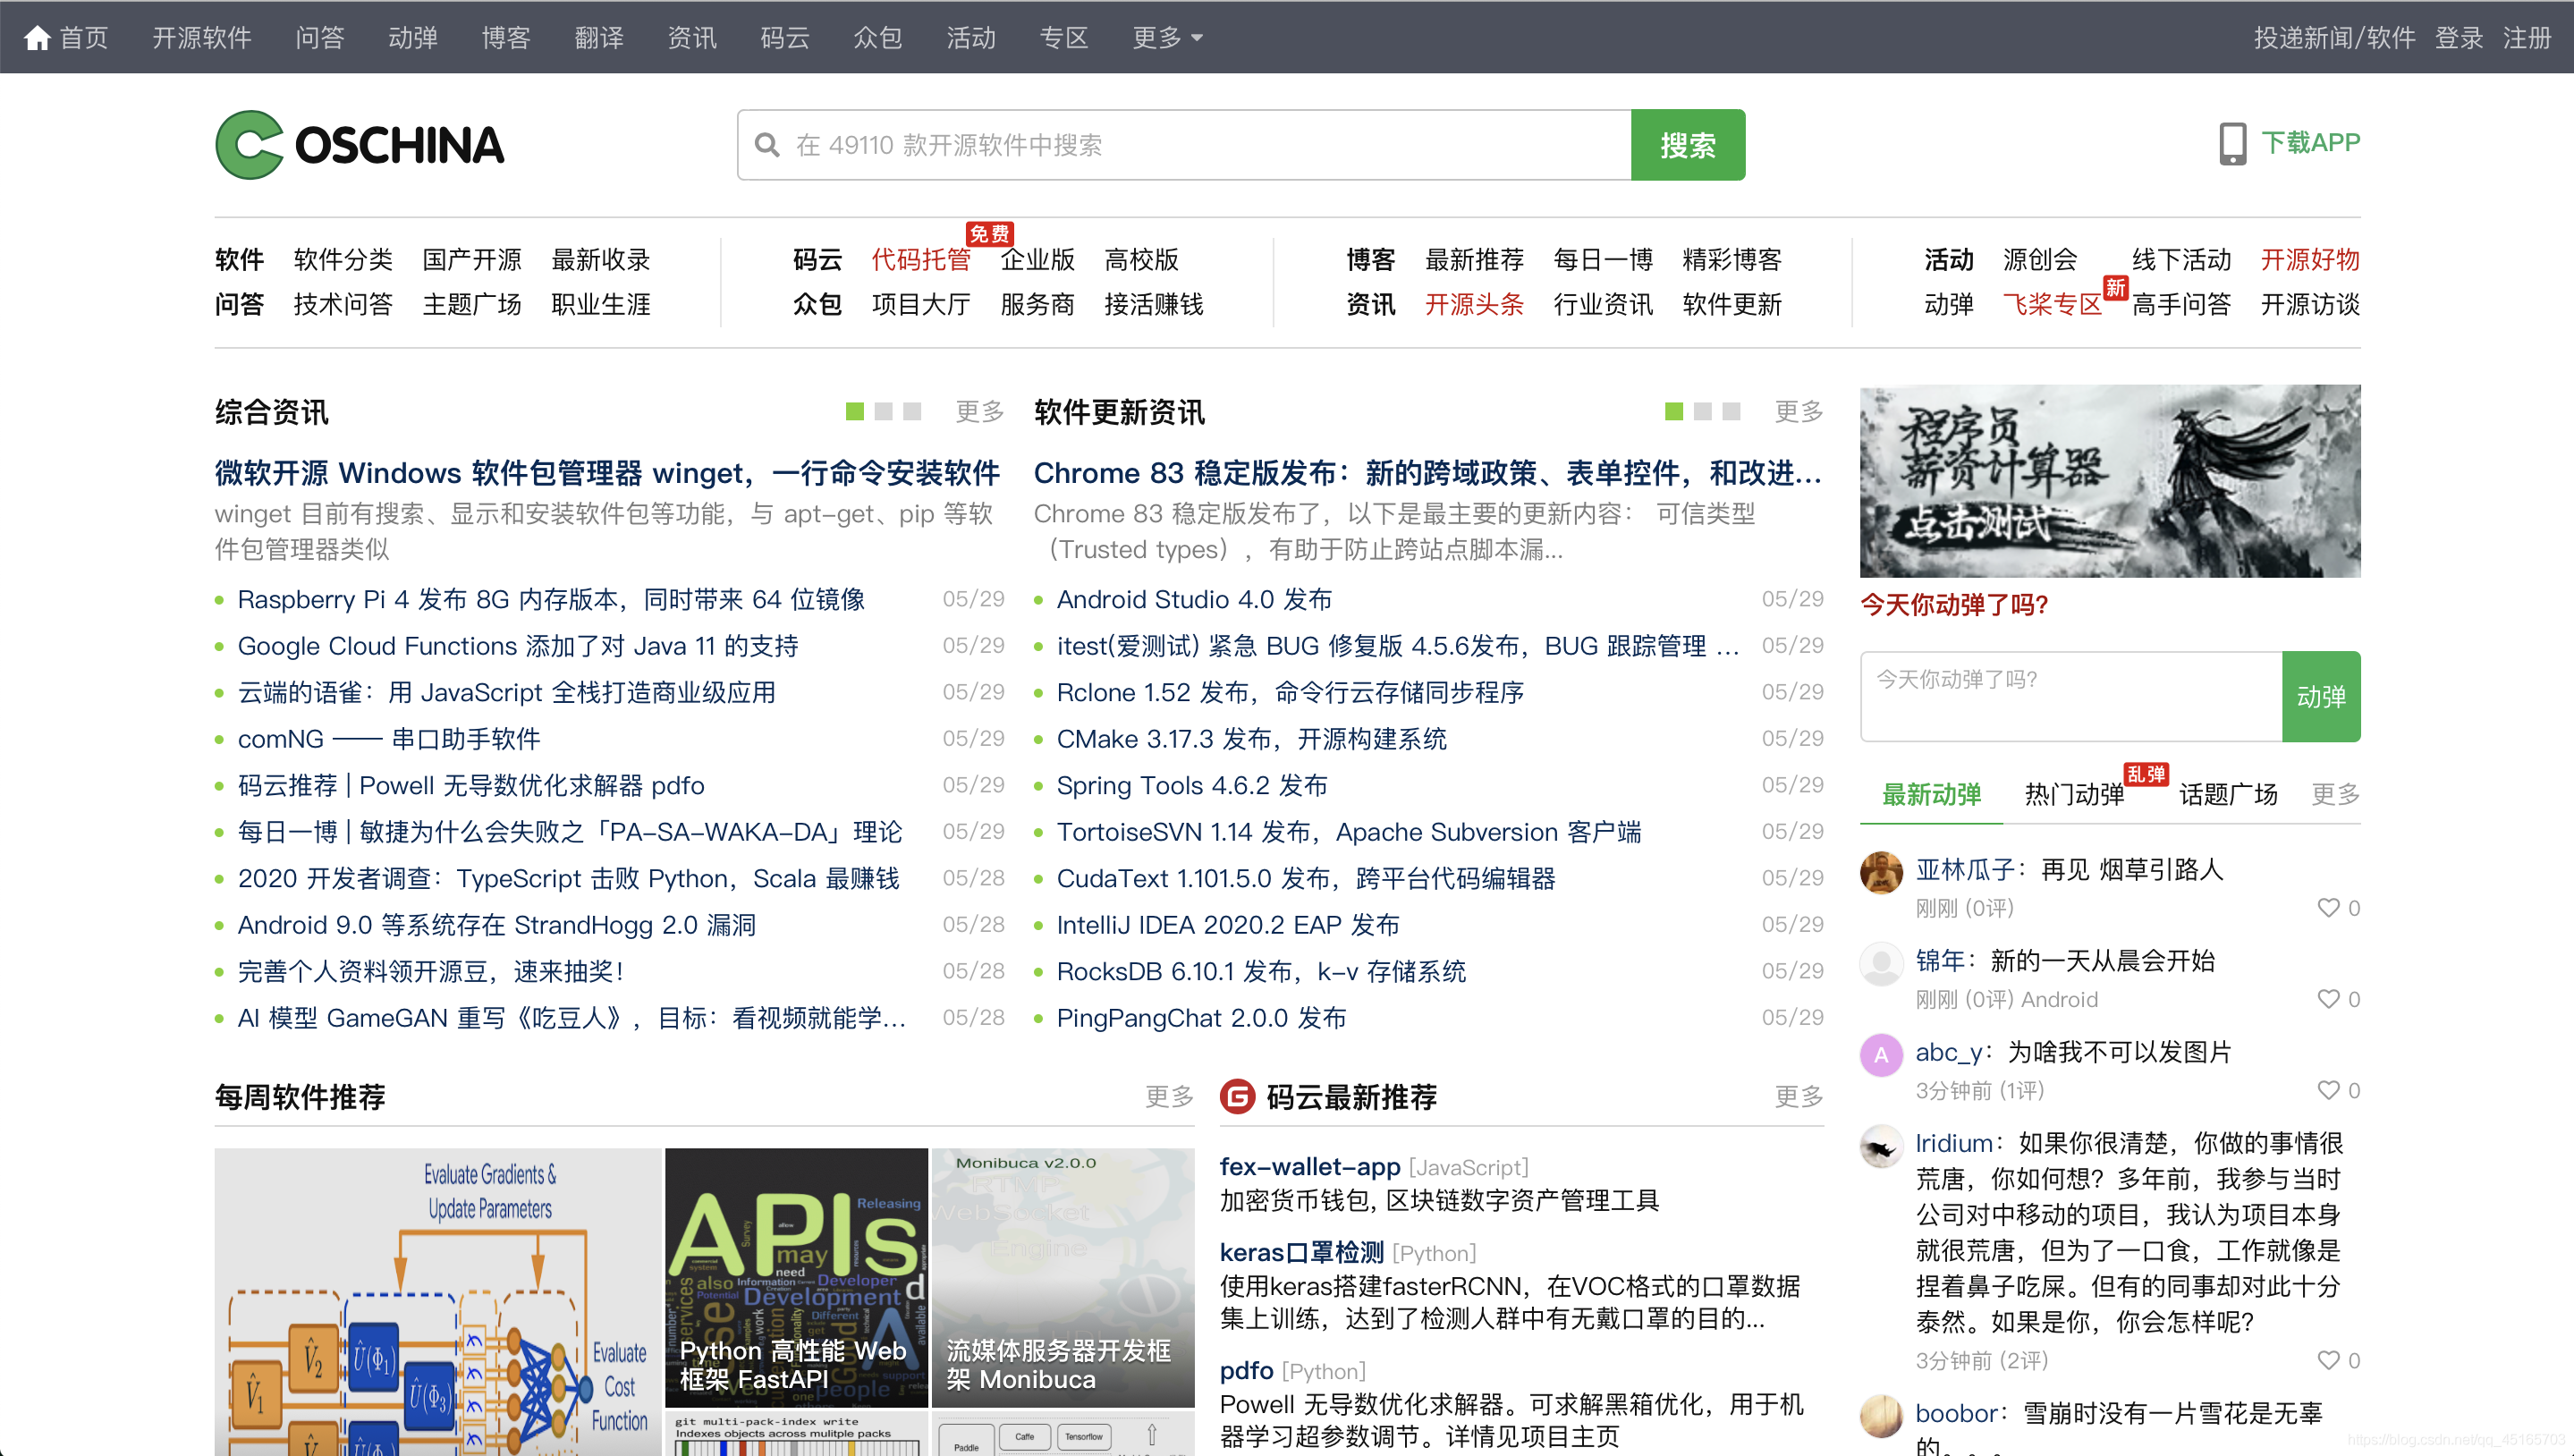Image resolution: width=2574 pixels, height=1456 pixels.
Task: Open 高手问答 link
Action: (x=2181, y=304)
